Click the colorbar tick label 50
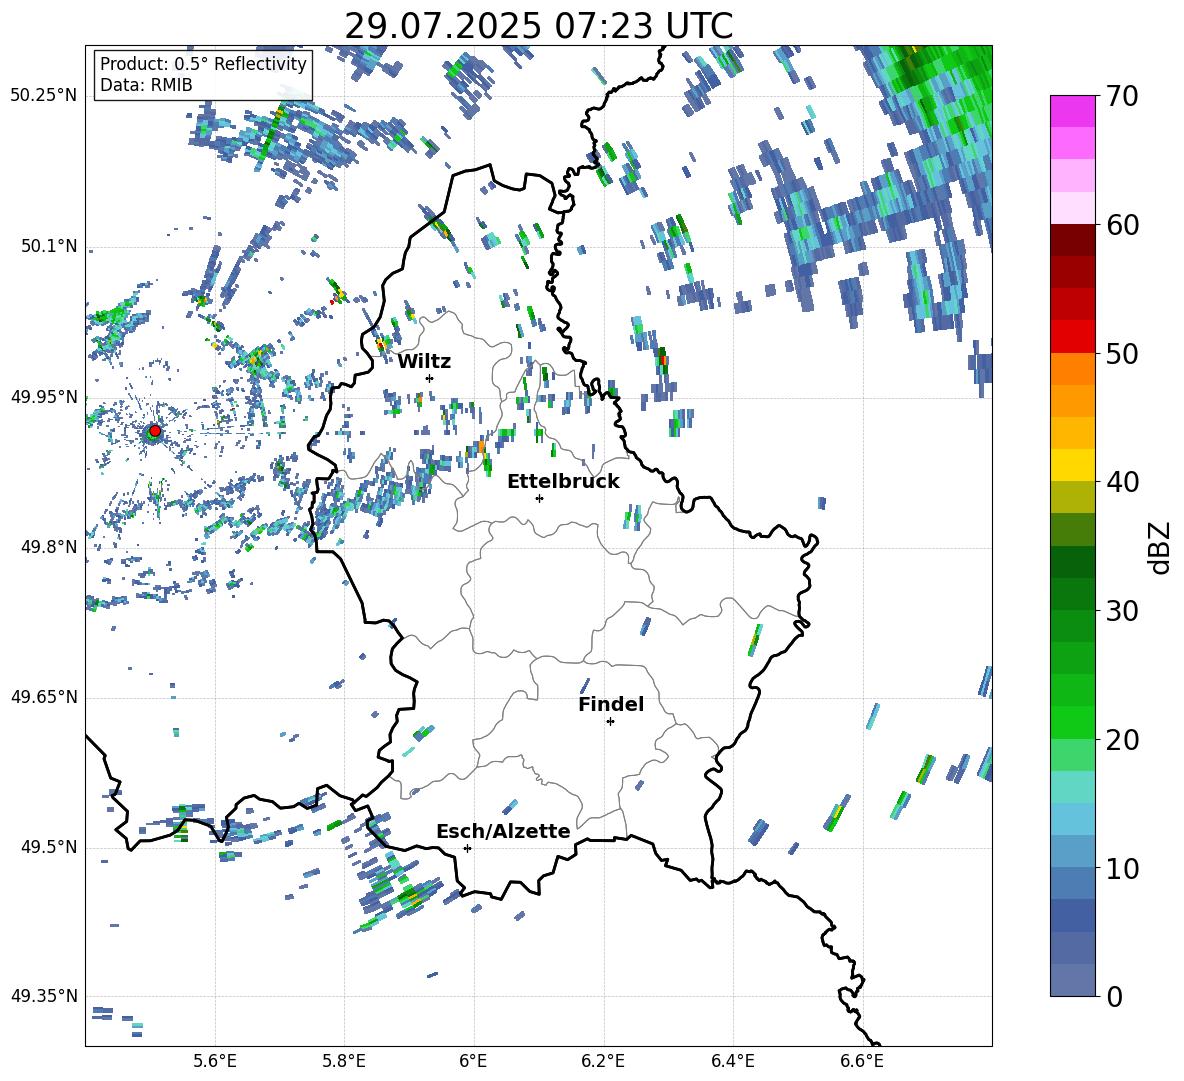 click(x=1123, y=354)
